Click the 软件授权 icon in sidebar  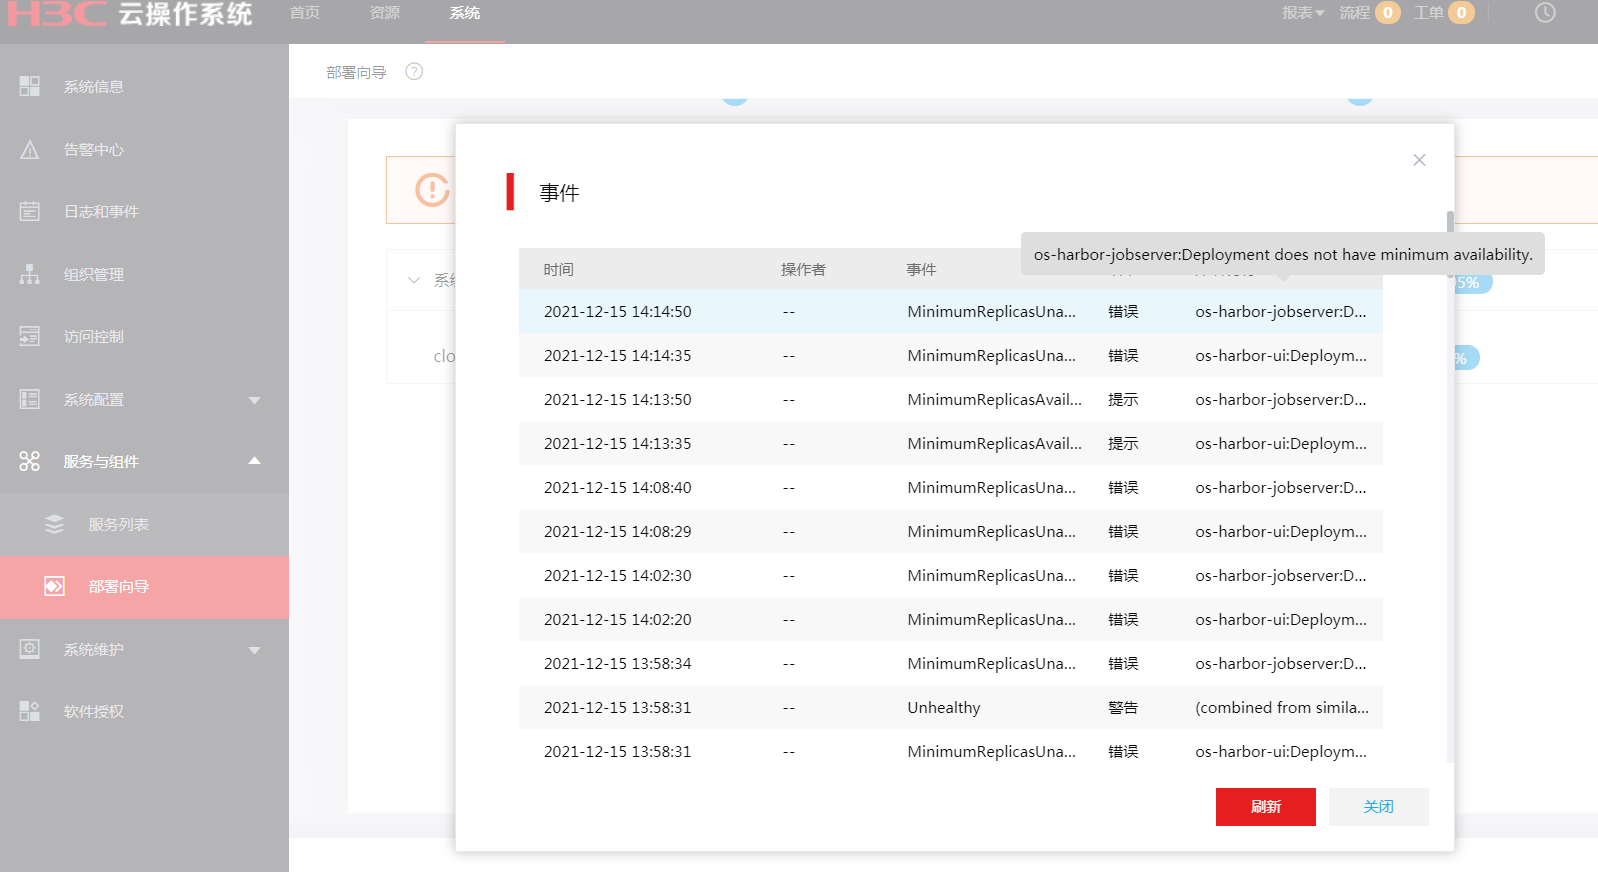[x=30, y=711]
